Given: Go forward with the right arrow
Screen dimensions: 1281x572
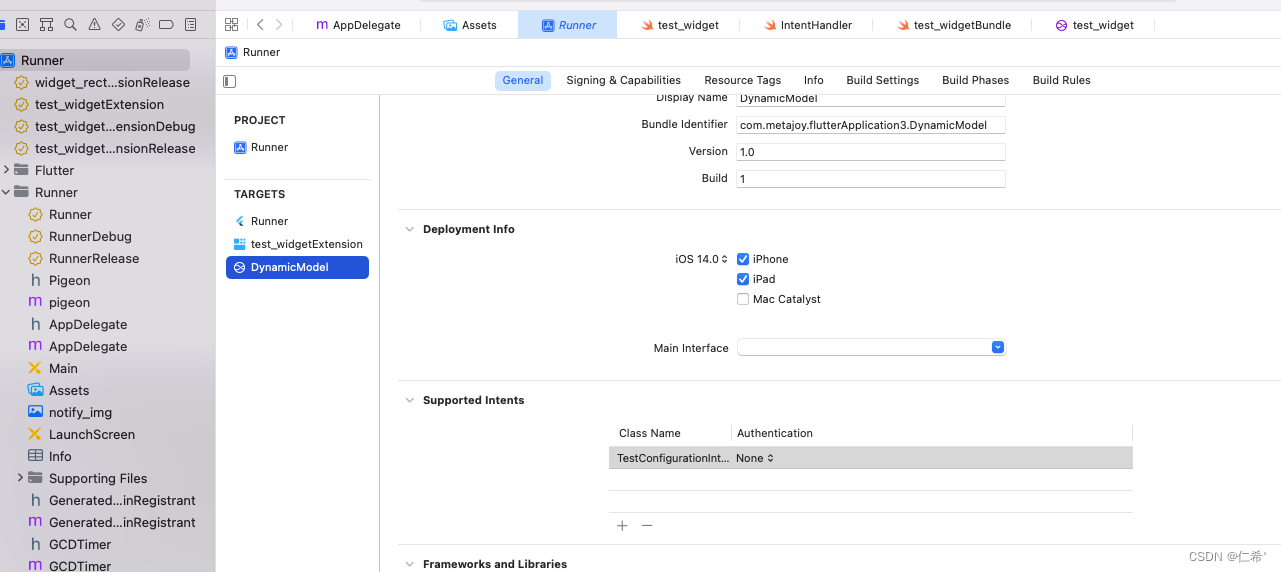Looking at the screenshot, I should pyautogui.click(x=279, y=24).
